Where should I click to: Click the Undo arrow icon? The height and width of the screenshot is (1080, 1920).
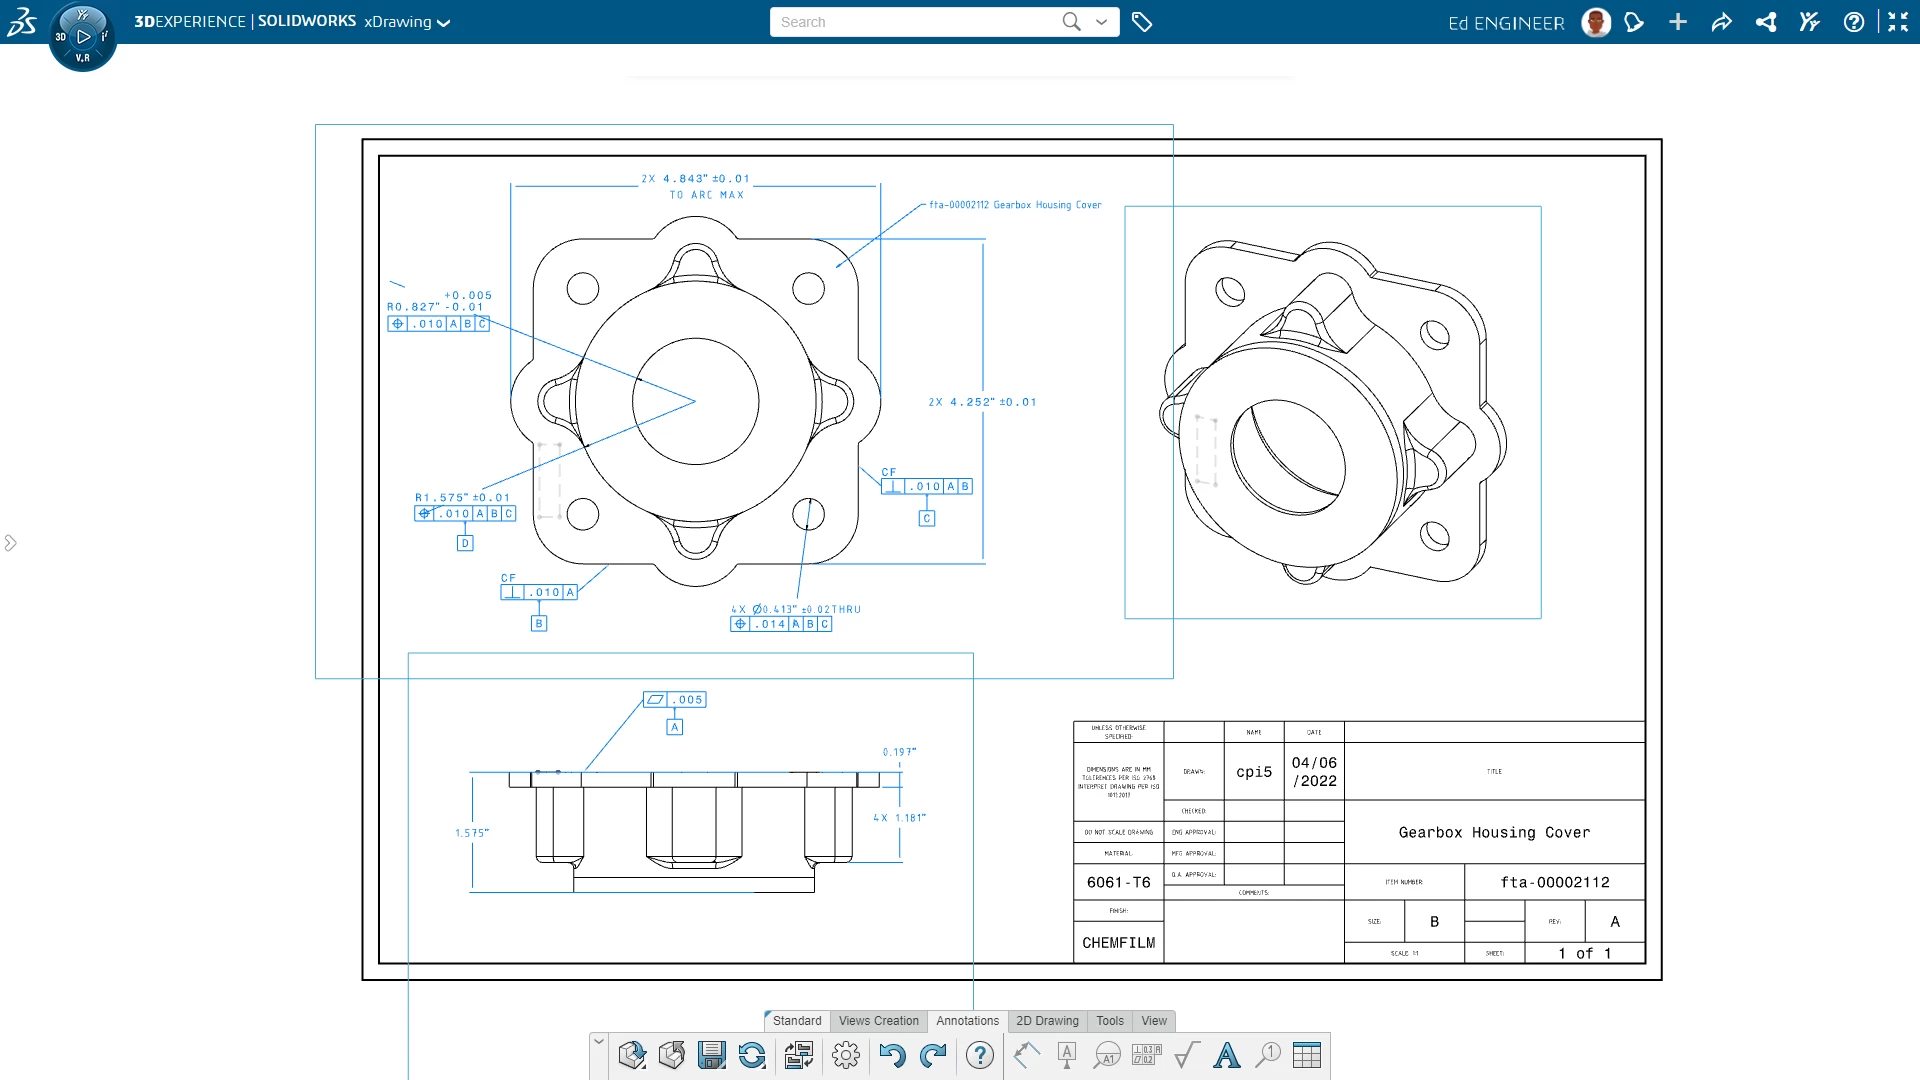892,1055
